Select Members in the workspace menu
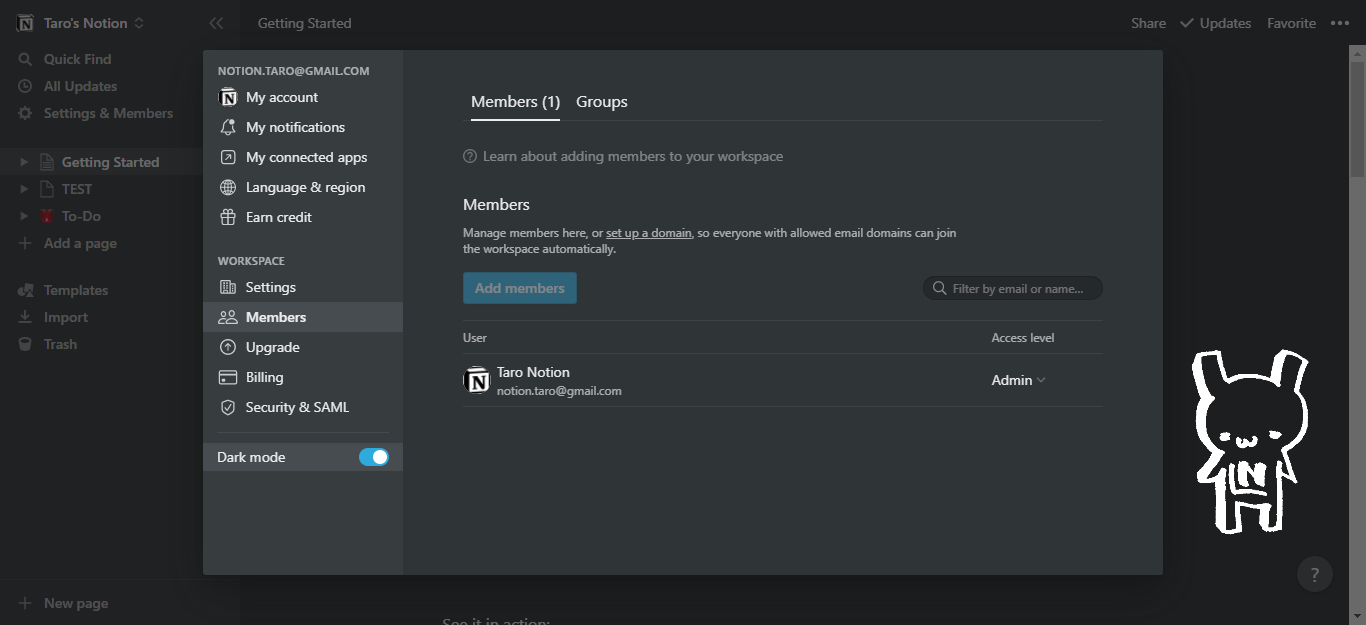The height and width of the screenshot is (625, 1366). pyautogui.click(x=303, y=317)
